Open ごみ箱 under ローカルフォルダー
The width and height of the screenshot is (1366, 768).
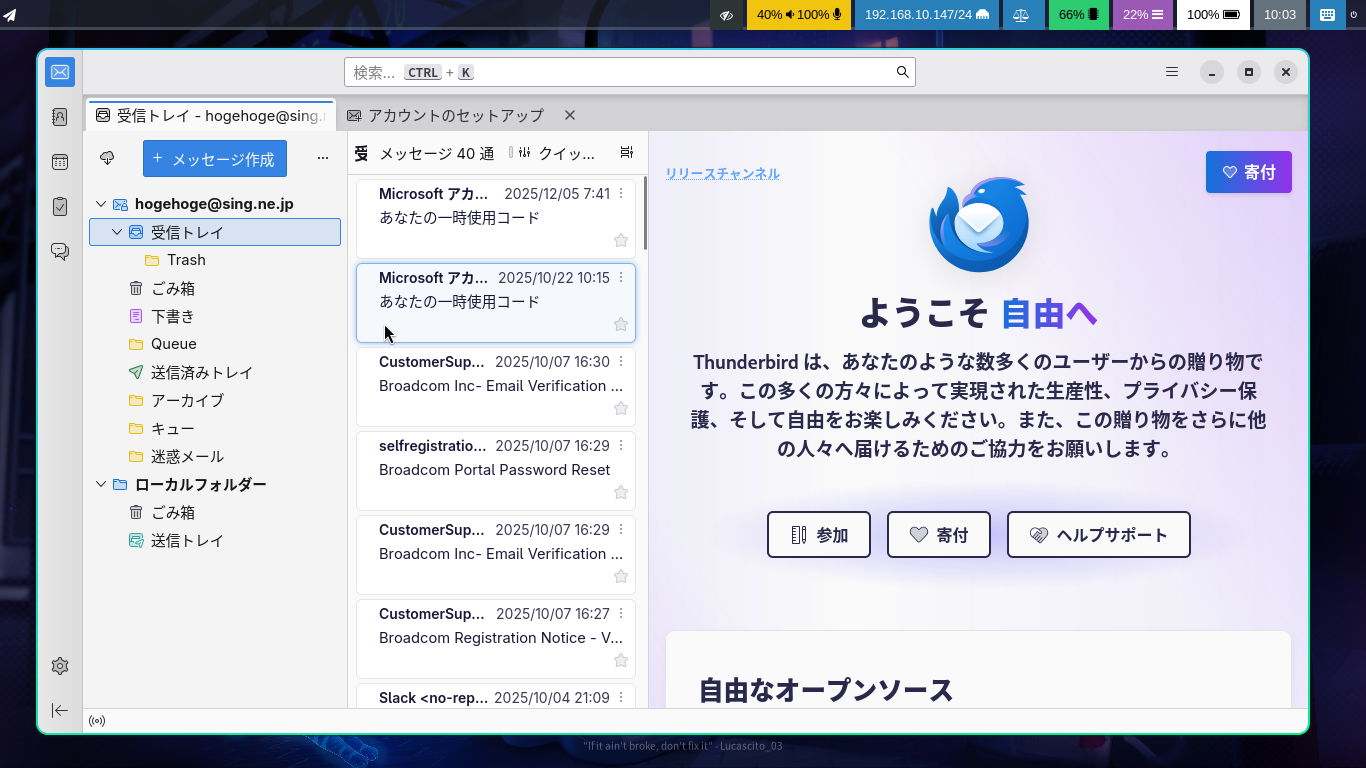point(215,512)
